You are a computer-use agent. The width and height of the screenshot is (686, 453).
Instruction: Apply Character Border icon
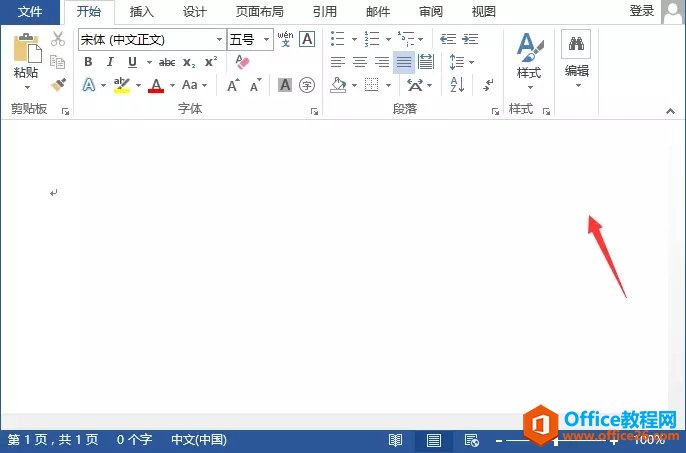coord(308,39)
